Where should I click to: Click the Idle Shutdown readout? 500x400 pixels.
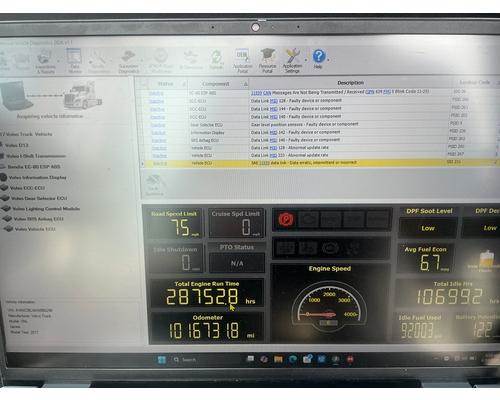[175, 258]
